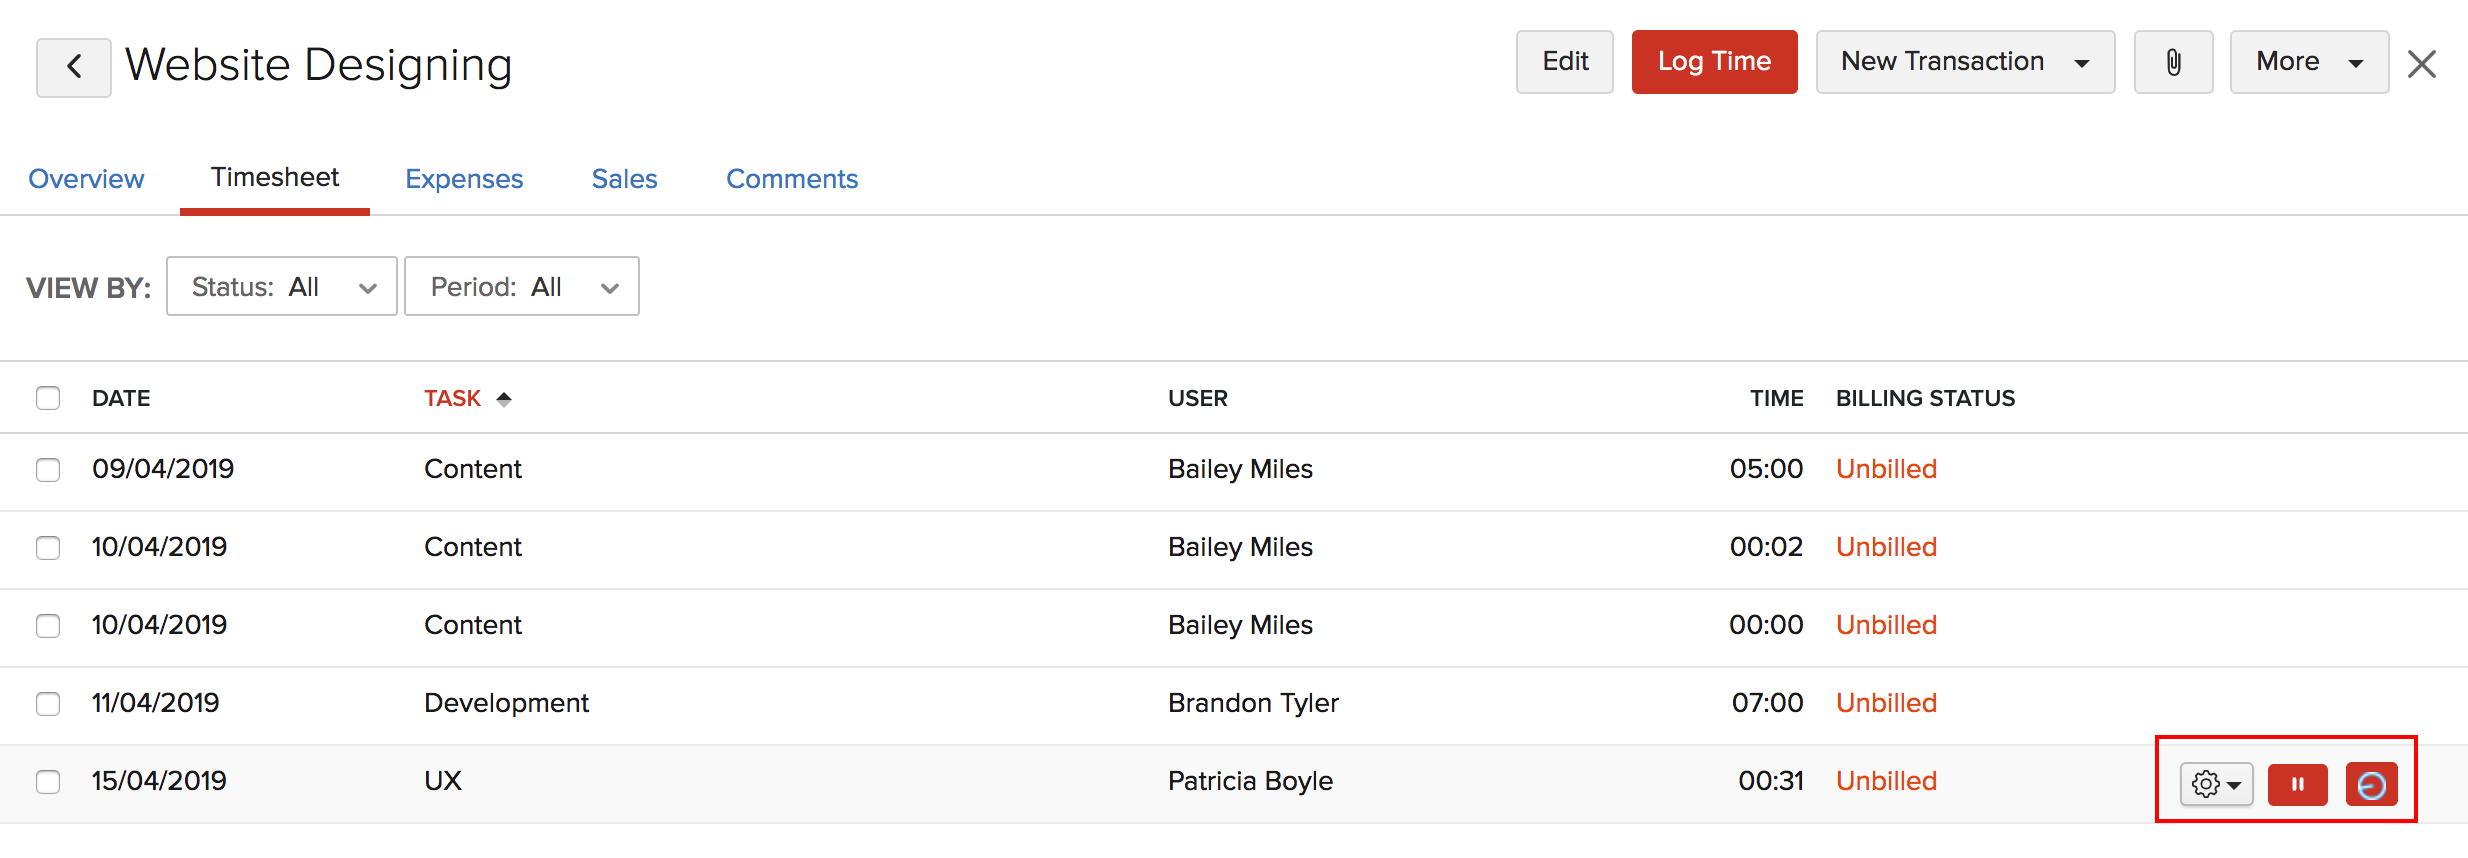Go to the Expenses tab

coord(464,179)
